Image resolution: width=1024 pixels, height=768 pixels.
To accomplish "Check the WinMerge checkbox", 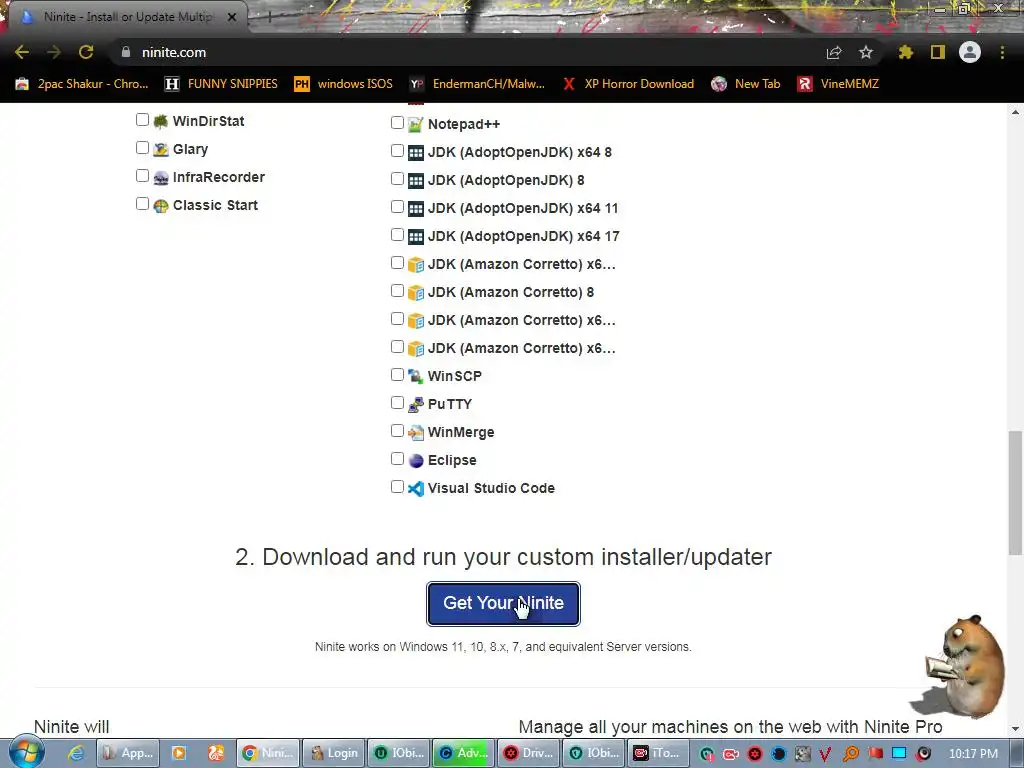I will (x=397, y=430).
